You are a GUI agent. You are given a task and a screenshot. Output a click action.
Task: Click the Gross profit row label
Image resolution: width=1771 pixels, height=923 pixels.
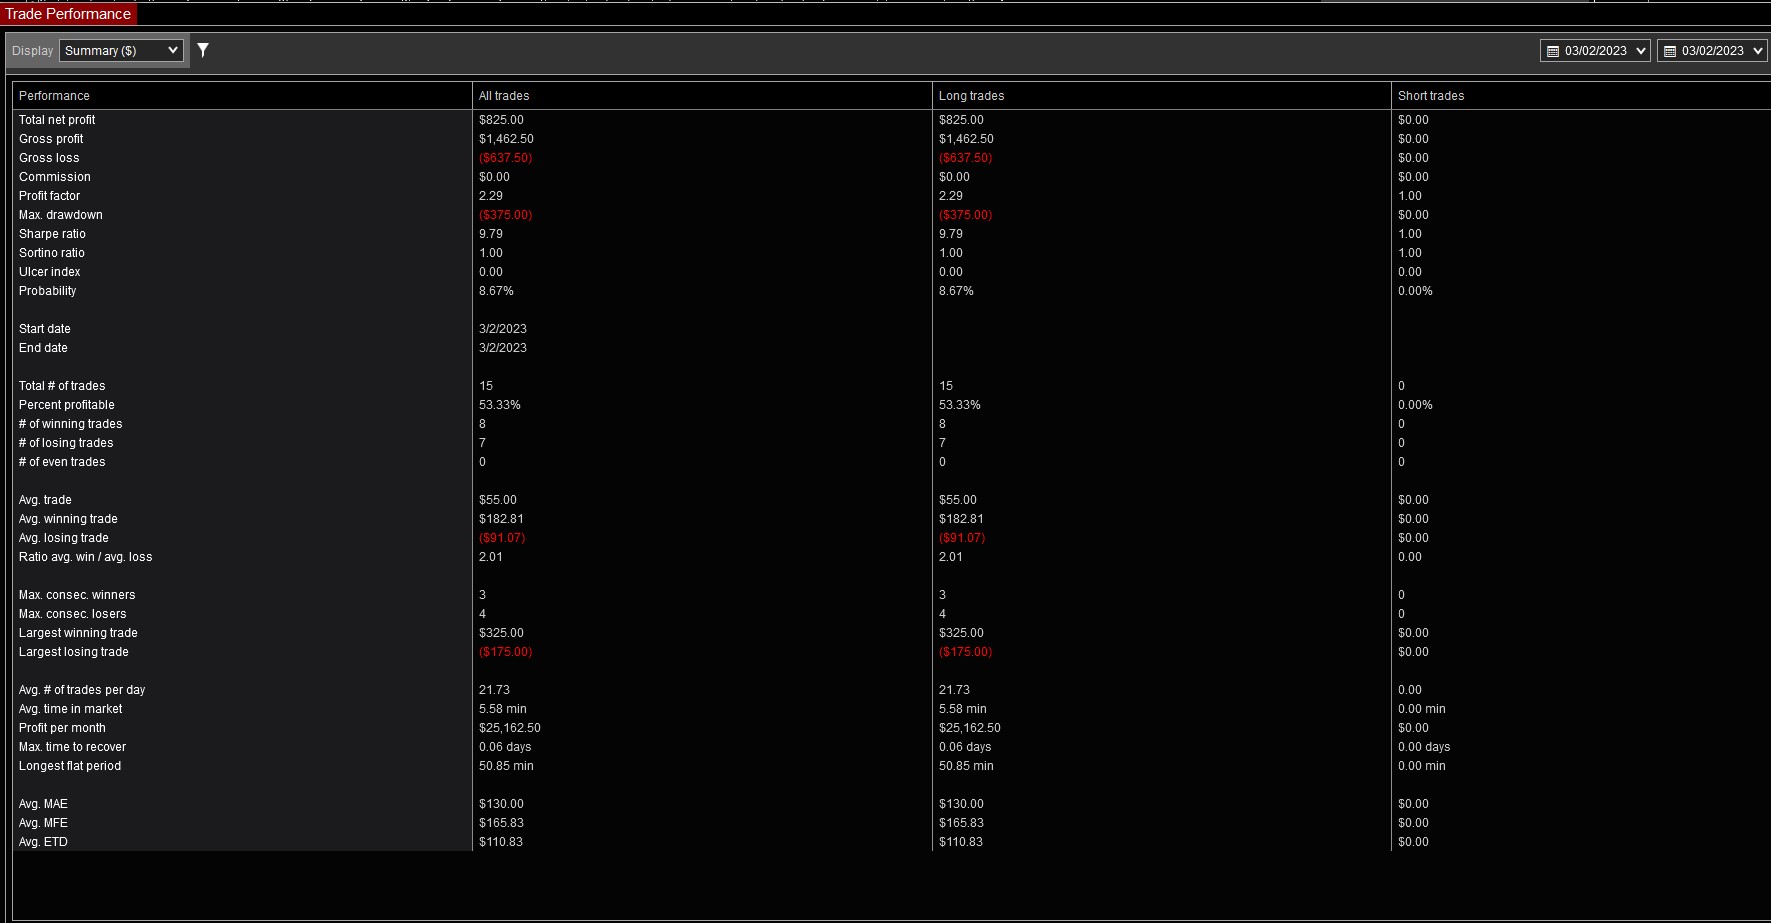pyautogui.click(x=51, y=139)
